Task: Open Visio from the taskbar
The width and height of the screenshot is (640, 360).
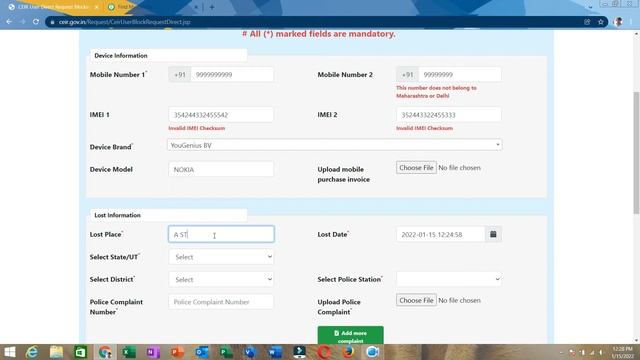Action: coord(251,352)
